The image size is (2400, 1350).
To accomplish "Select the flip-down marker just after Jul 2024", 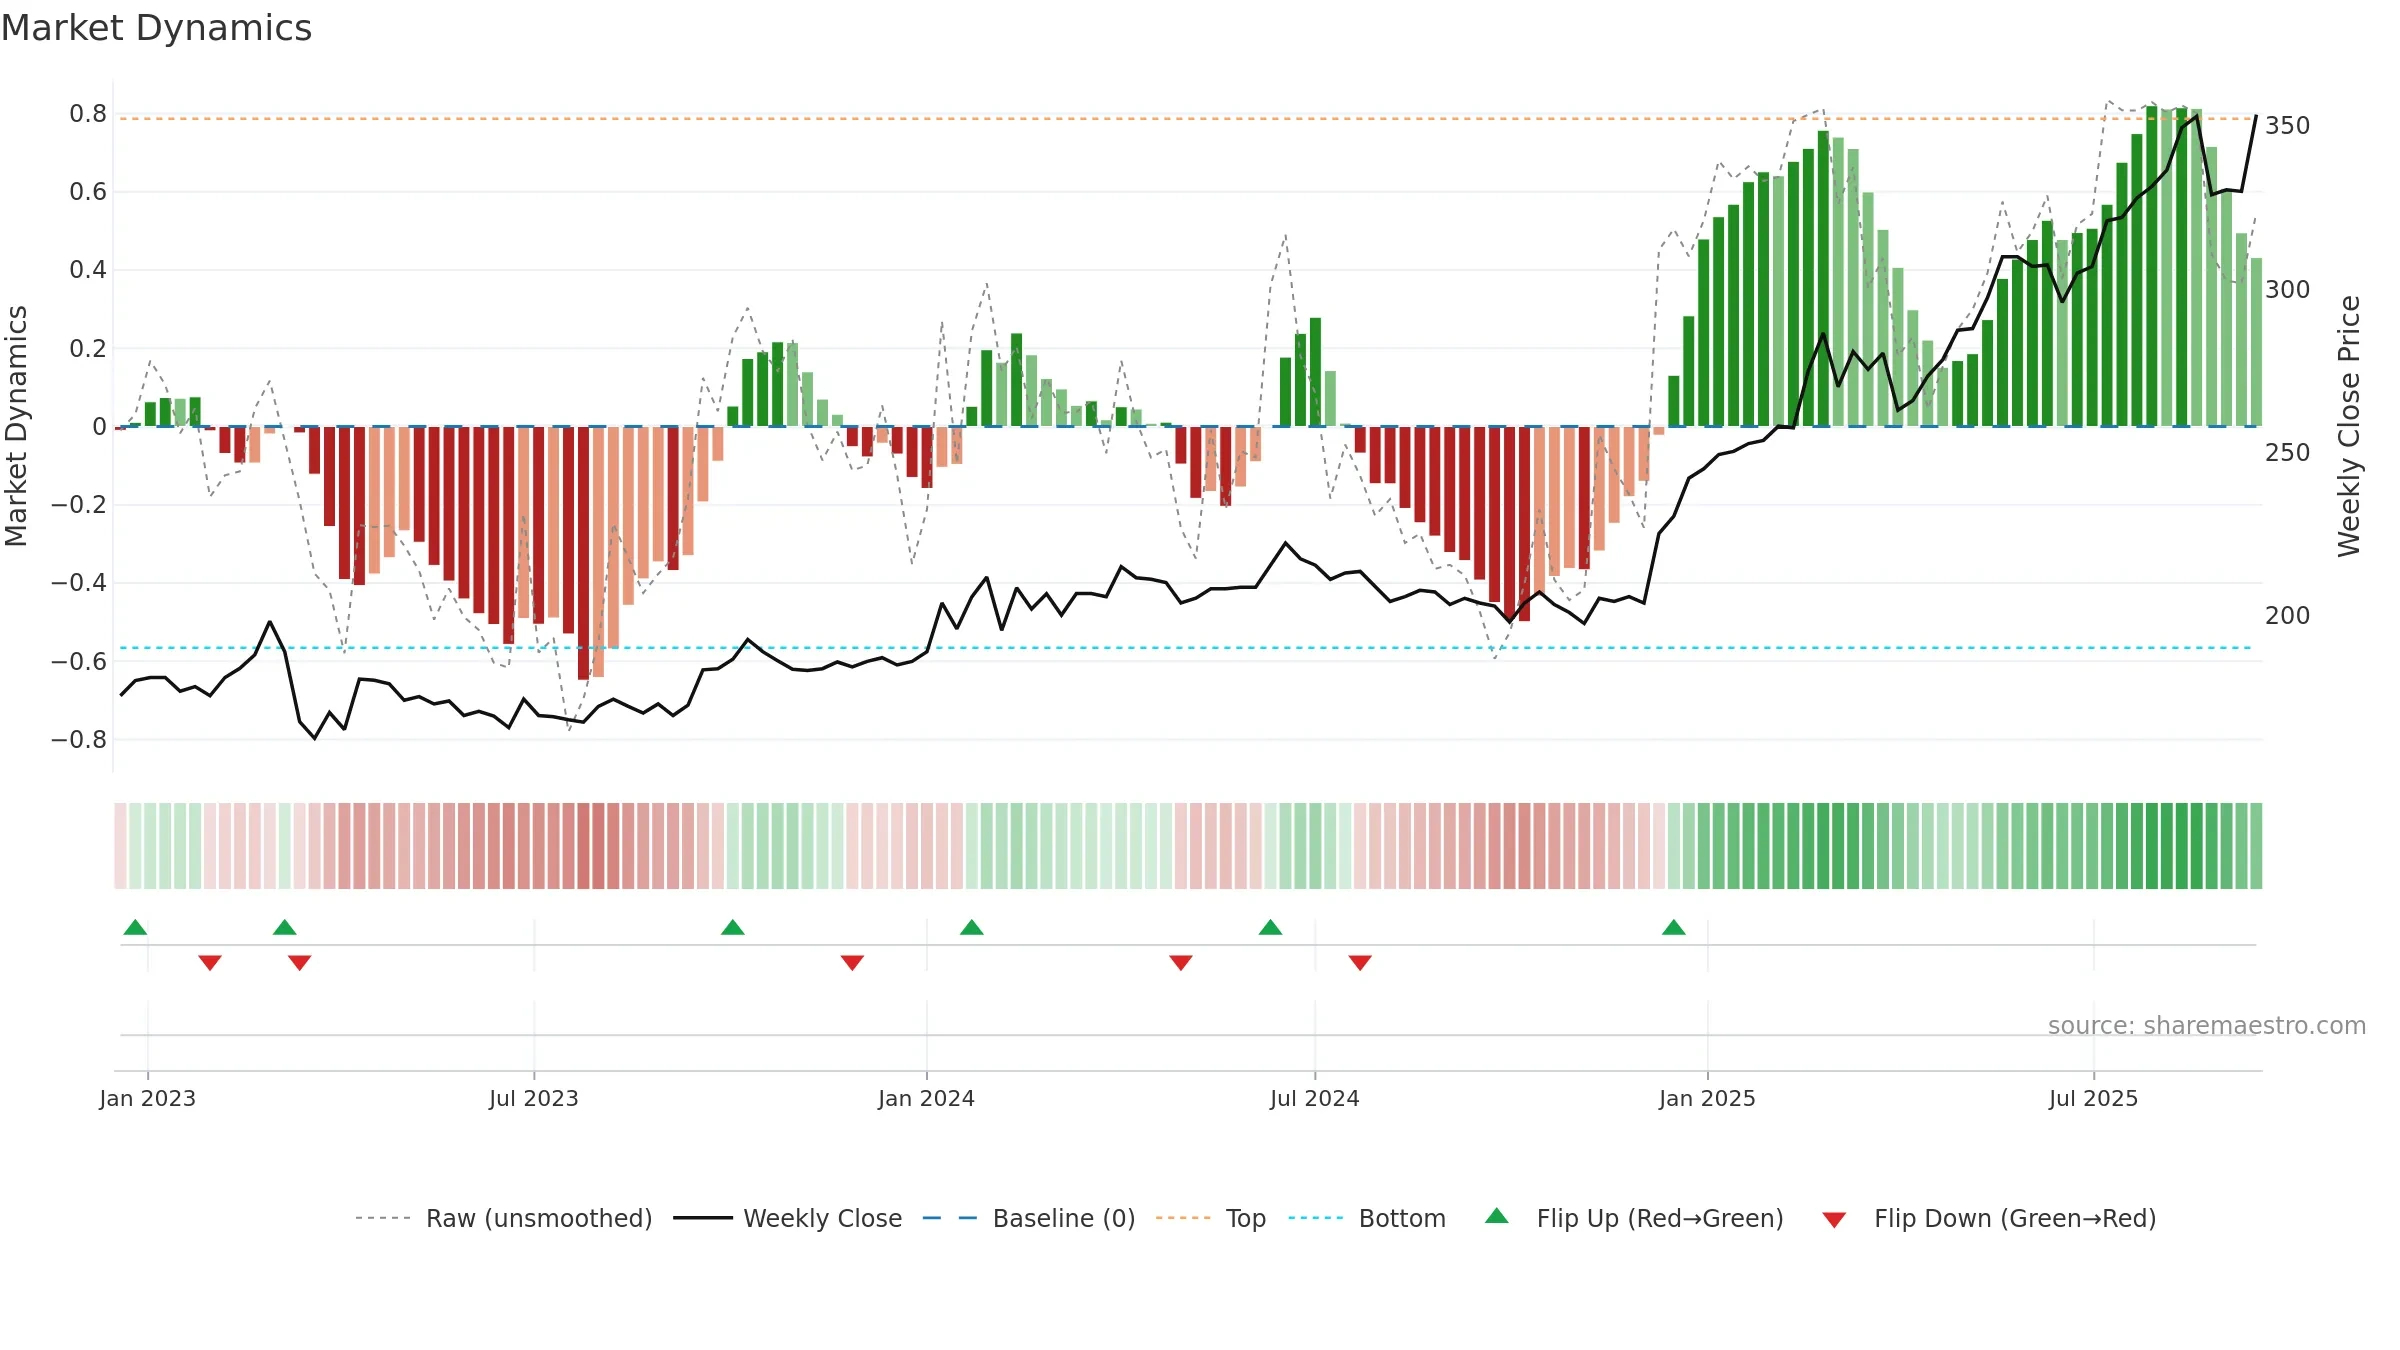I will [x=1360, y=963].
